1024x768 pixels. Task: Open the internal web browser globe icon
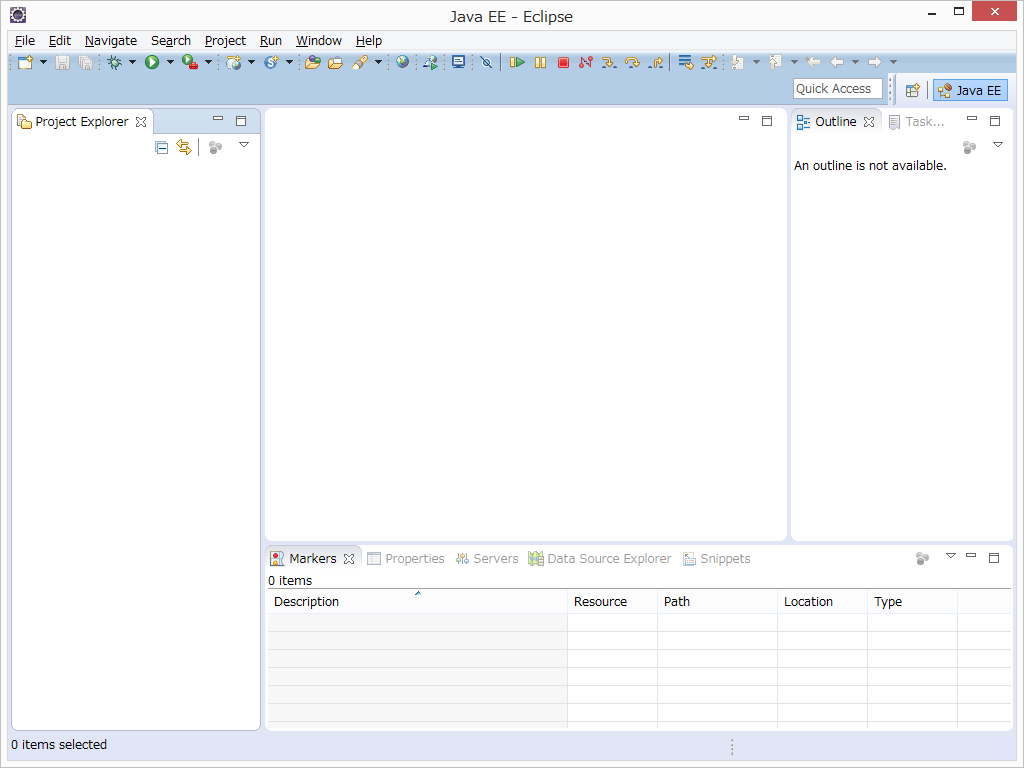pyautogui.click(x=402, y=62)
